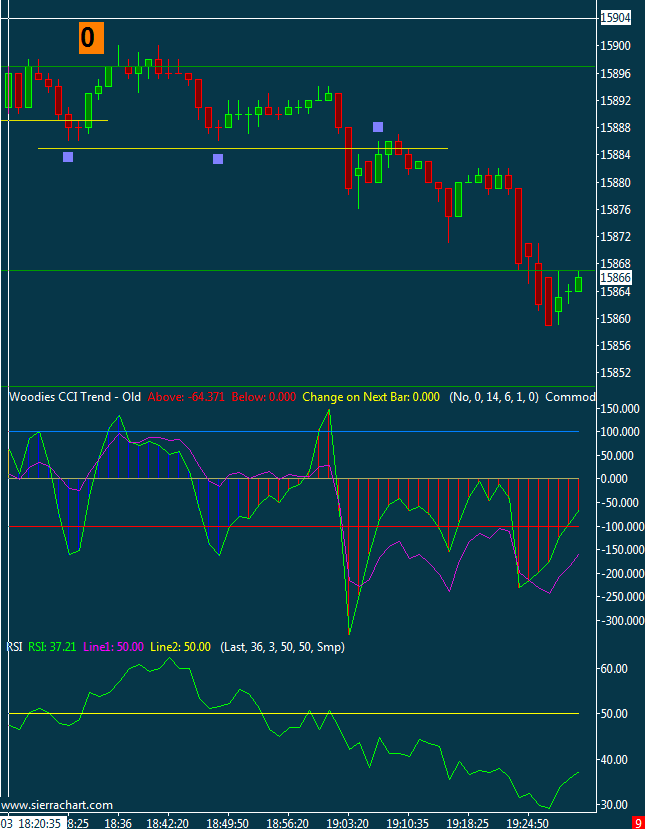Click the last green candlestick on the chart
This screenshot has height=829, width=645.
[x=578, y=283]
